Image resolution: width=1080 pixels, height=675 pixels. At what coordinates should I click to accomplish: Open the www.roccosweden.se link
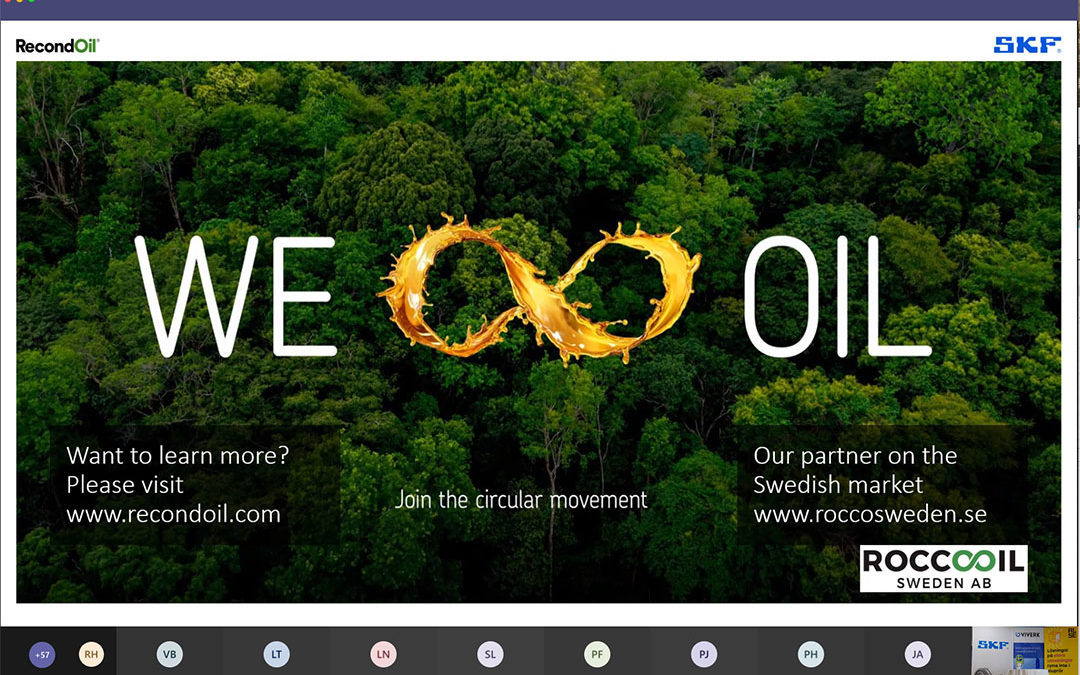tap(870, 514)
